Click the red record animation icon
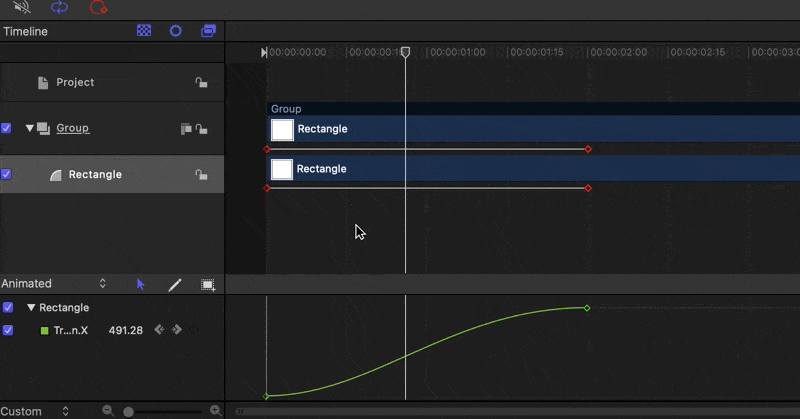This screenshot has width=800, height=419. coord(98,7)
